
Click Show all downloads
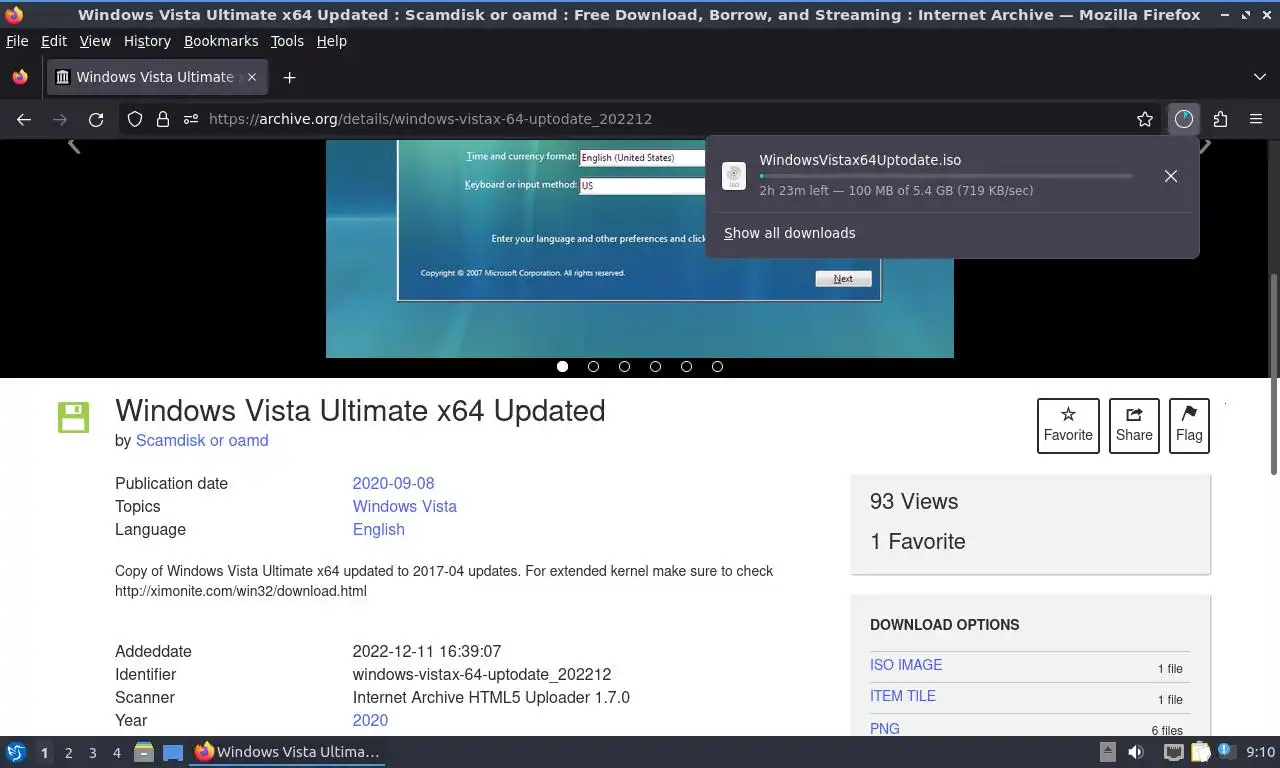click(790, 233)
